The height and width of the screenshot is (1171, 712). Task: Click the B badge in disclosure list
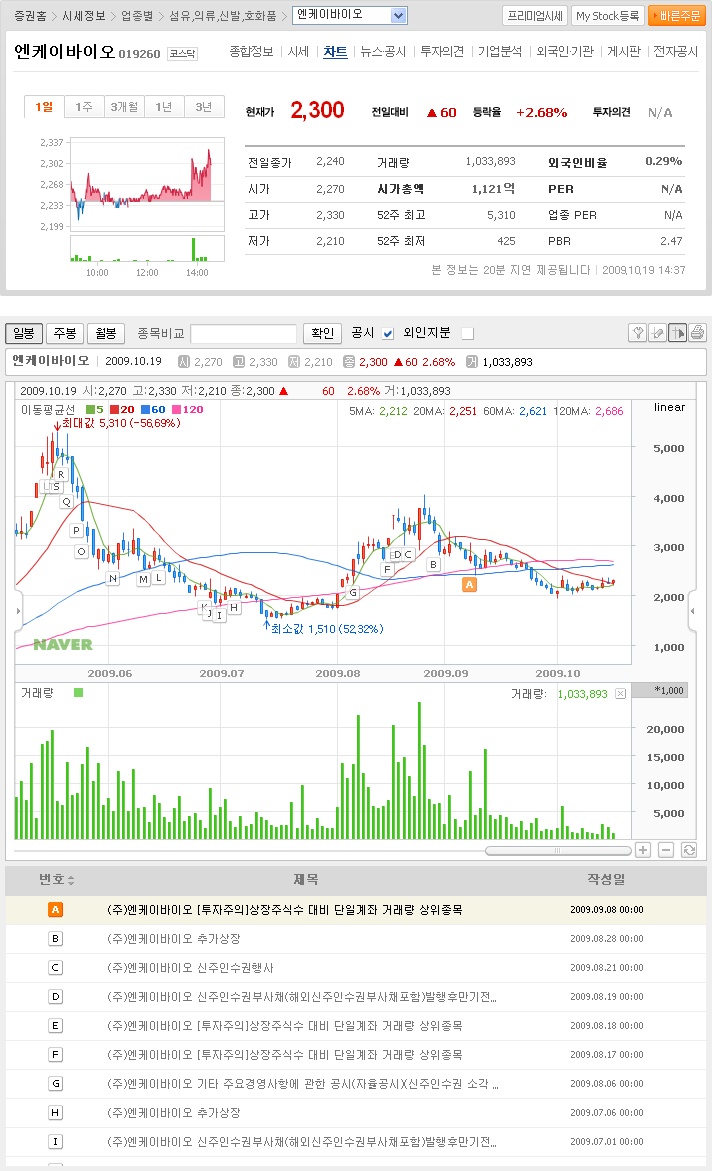coord(55,939)
